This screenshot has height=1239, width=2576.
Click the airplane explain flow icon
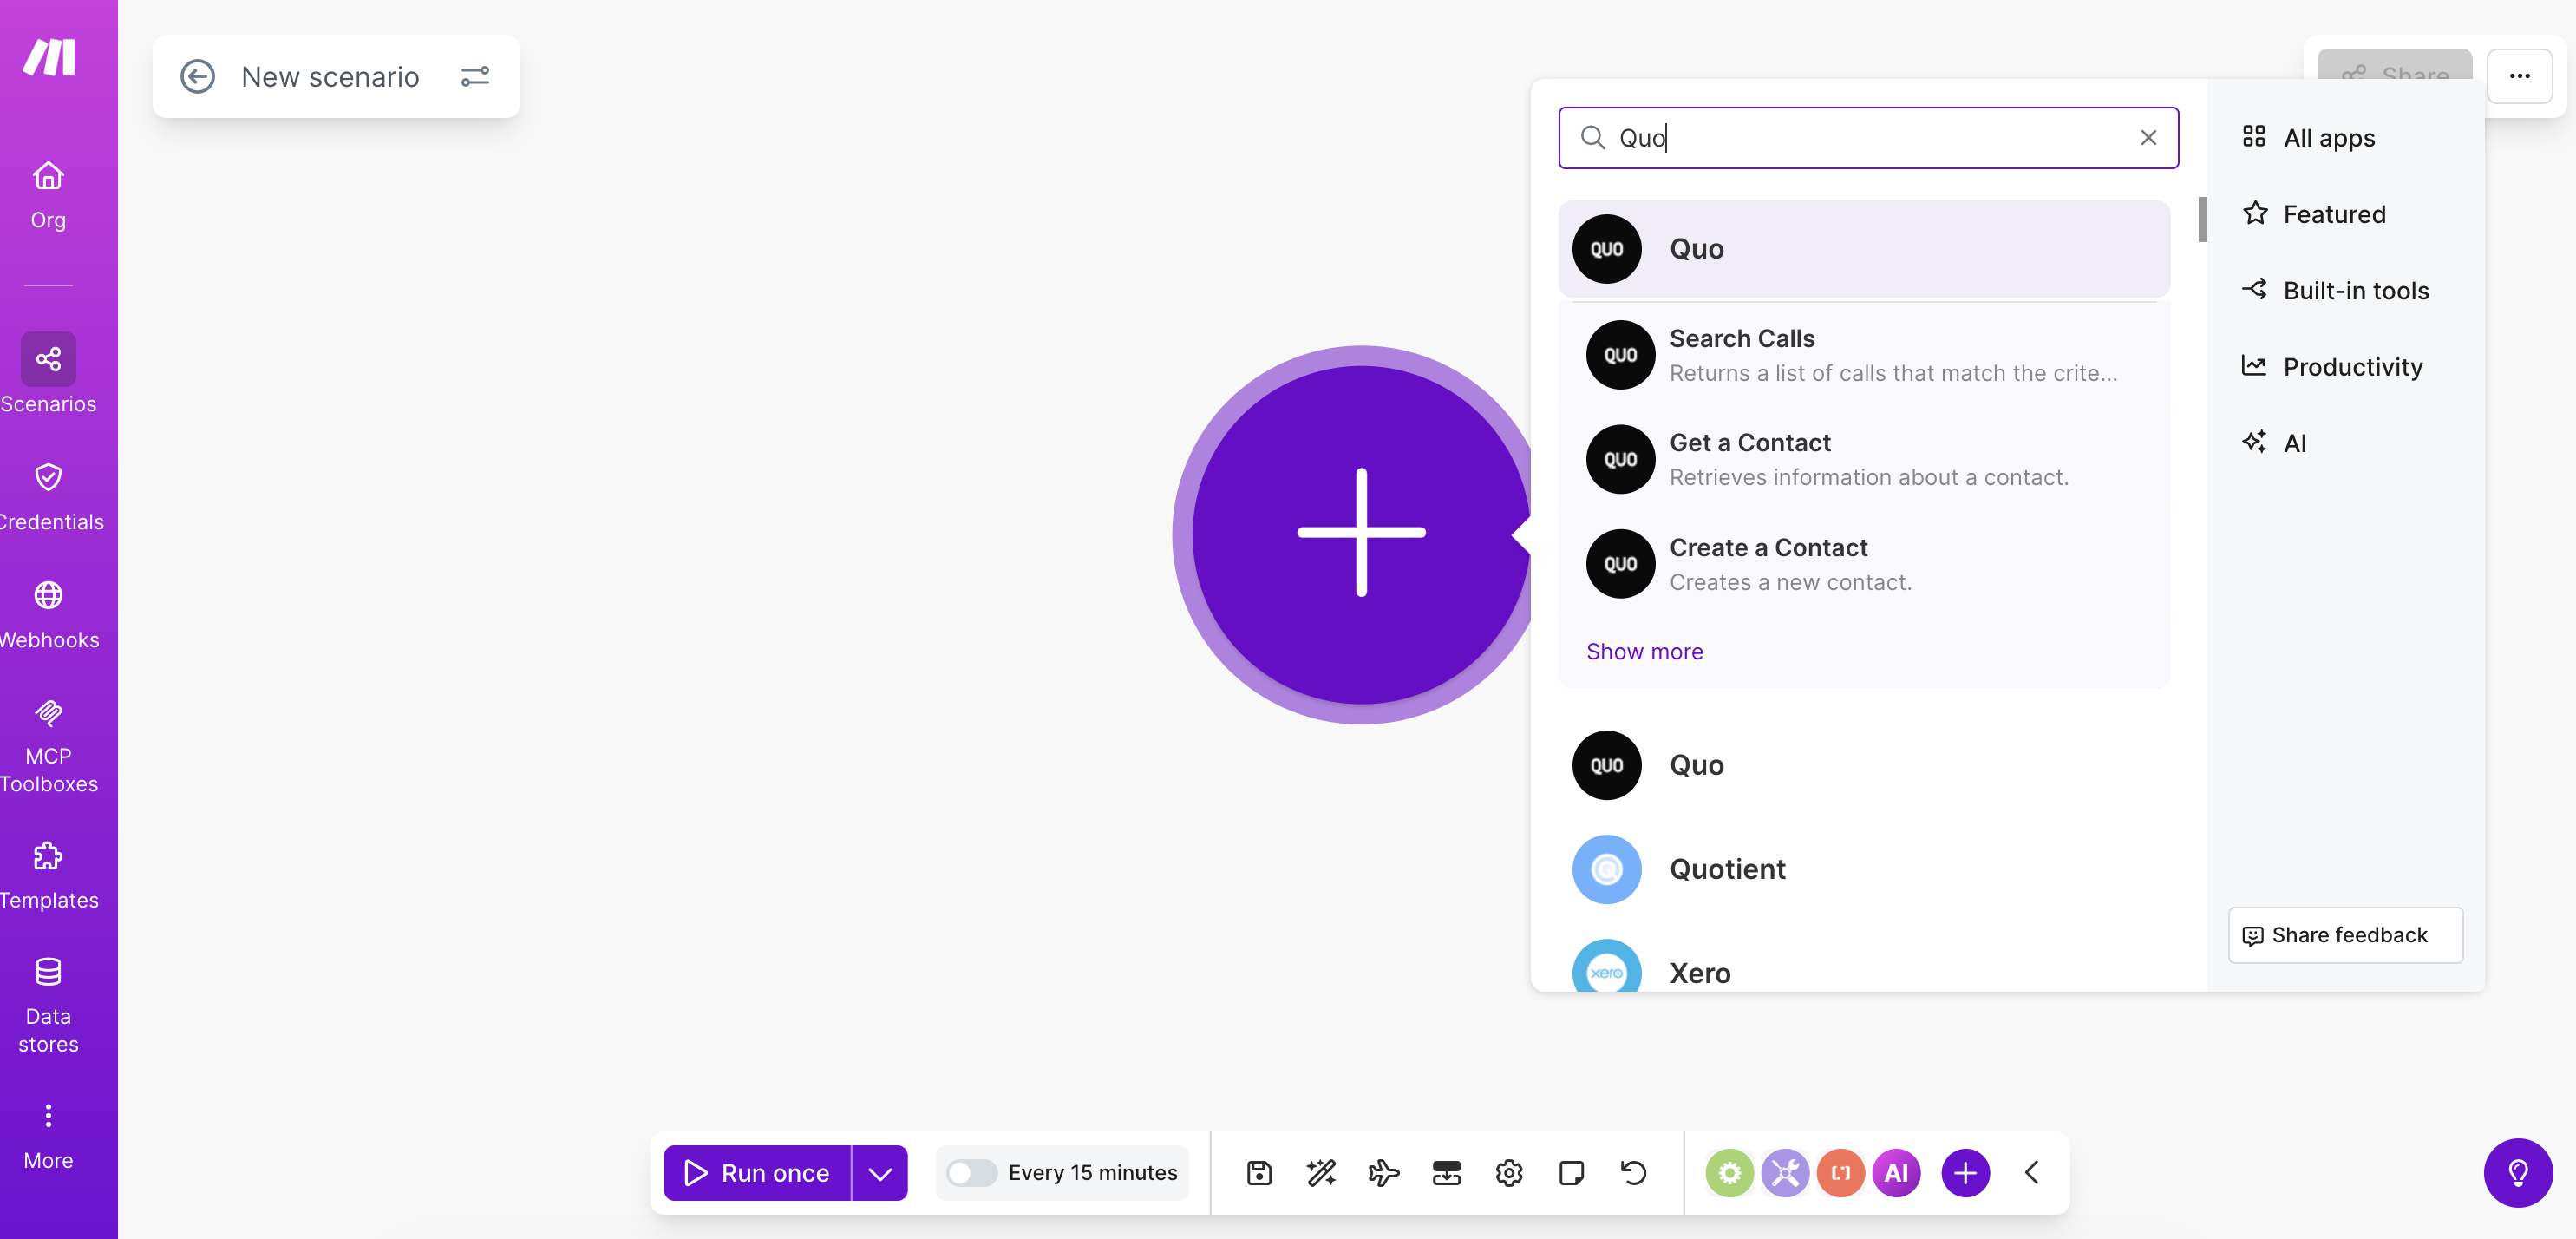click(x=1384, y=1172)
